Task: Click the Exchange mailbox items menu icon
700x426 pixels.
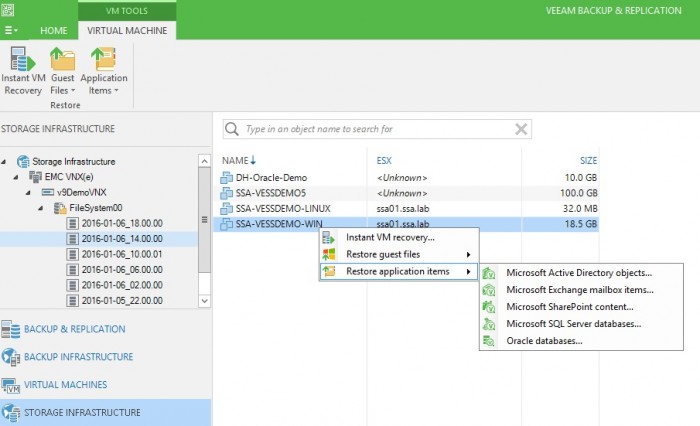Action: pyautogui.click(x=489, y=290)
